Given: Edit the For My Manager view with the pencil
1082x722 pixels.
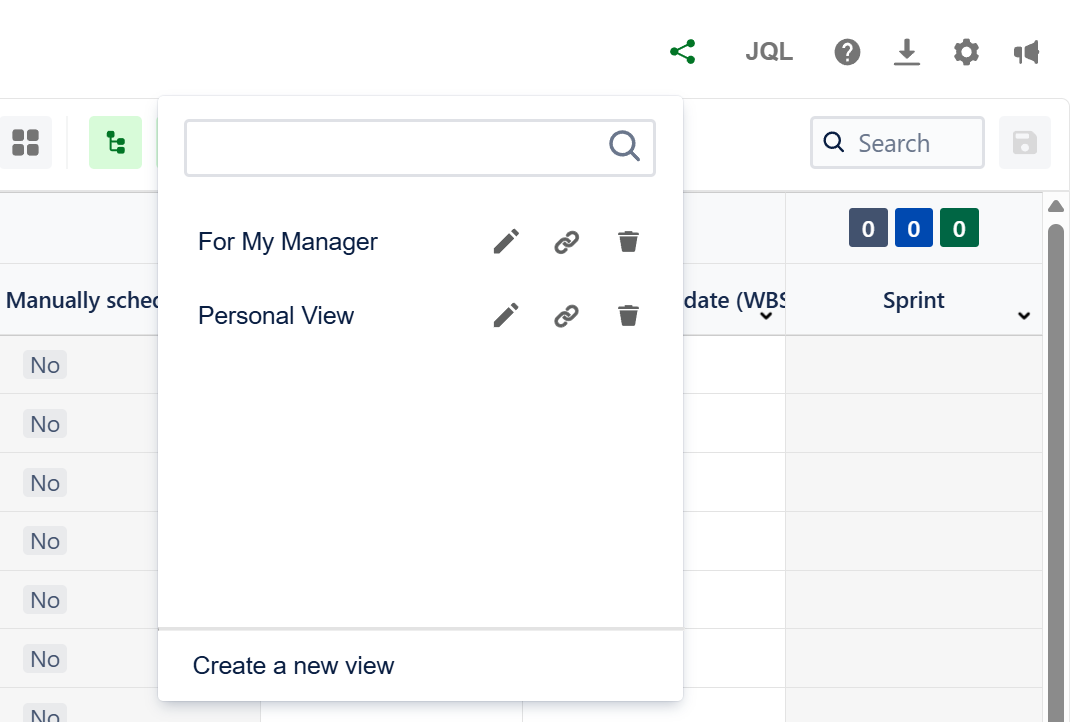Looking at the screenshot, I should point(506,241).
